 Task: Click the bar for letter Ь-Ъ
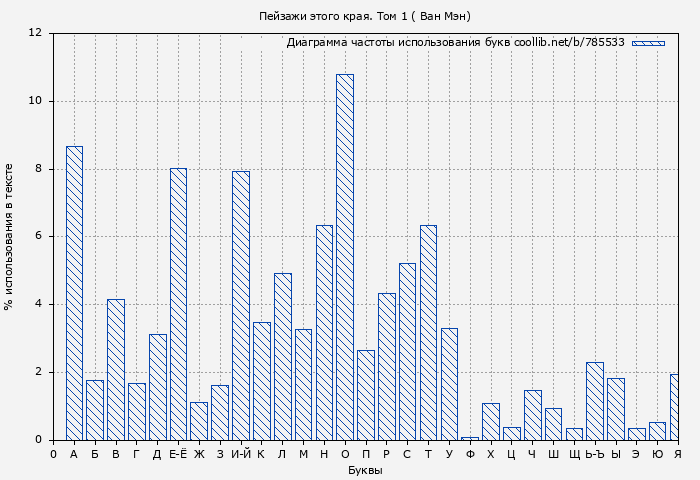click(x=594, y=401)
